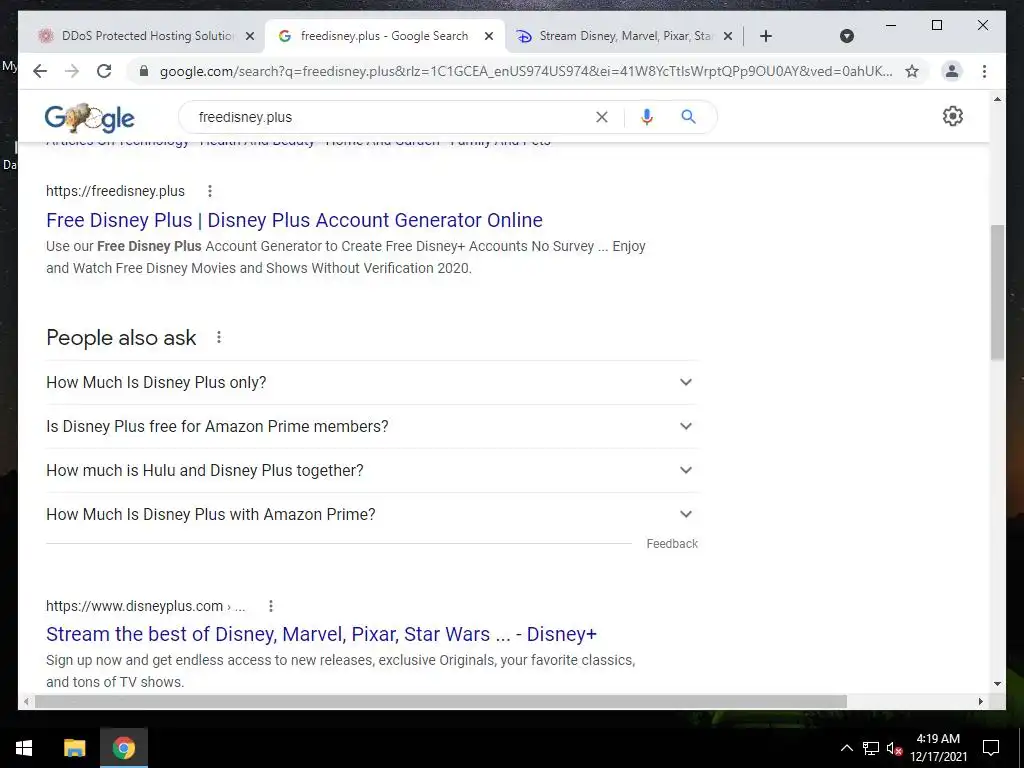Screen dimensions: 1024x768
Task: Expand How much is Hulu and Disney Plus together?
Action: tap(371, 470)
